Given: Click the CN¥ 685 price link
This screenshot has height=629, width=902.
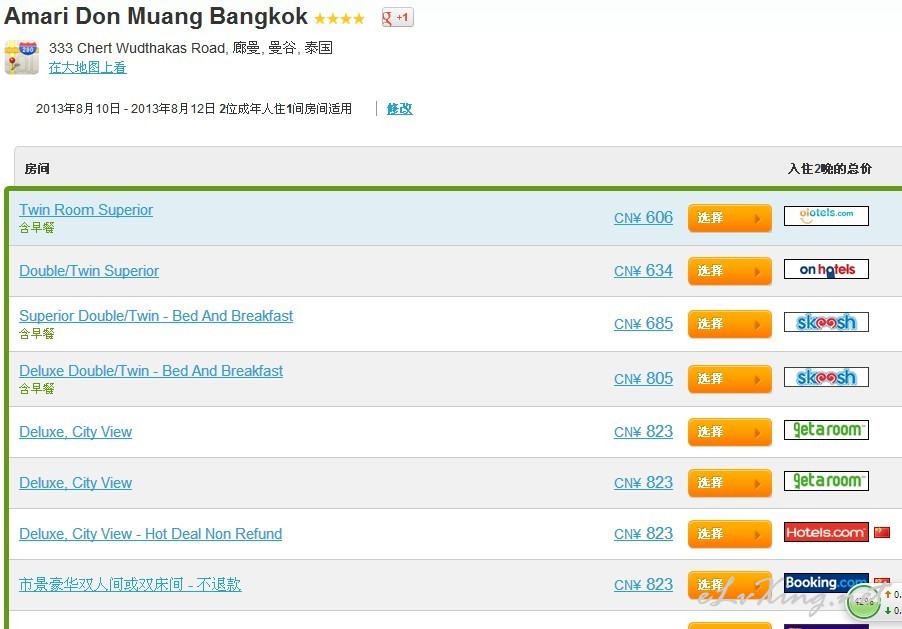Looking at the screenshot, I should click(643, 323).
